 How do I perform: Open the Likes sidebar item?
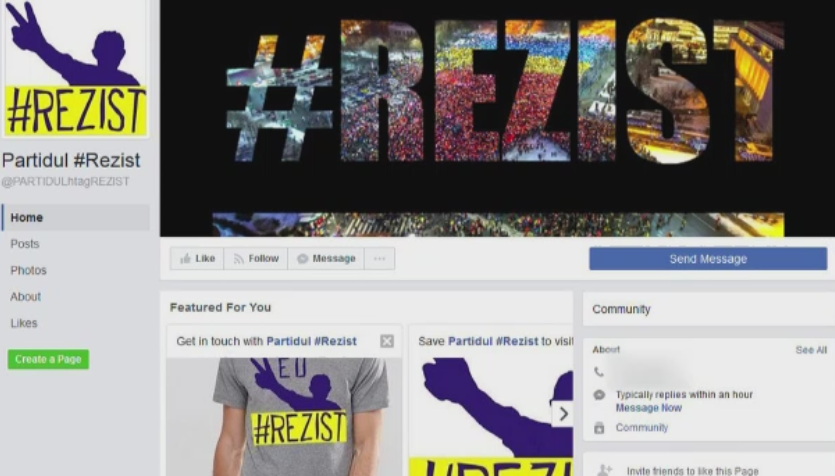(24, 323)
